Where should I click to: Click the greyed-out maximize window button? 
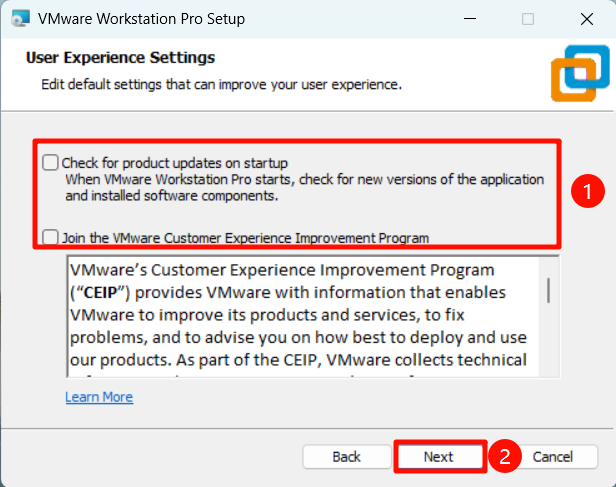(528, 19)
